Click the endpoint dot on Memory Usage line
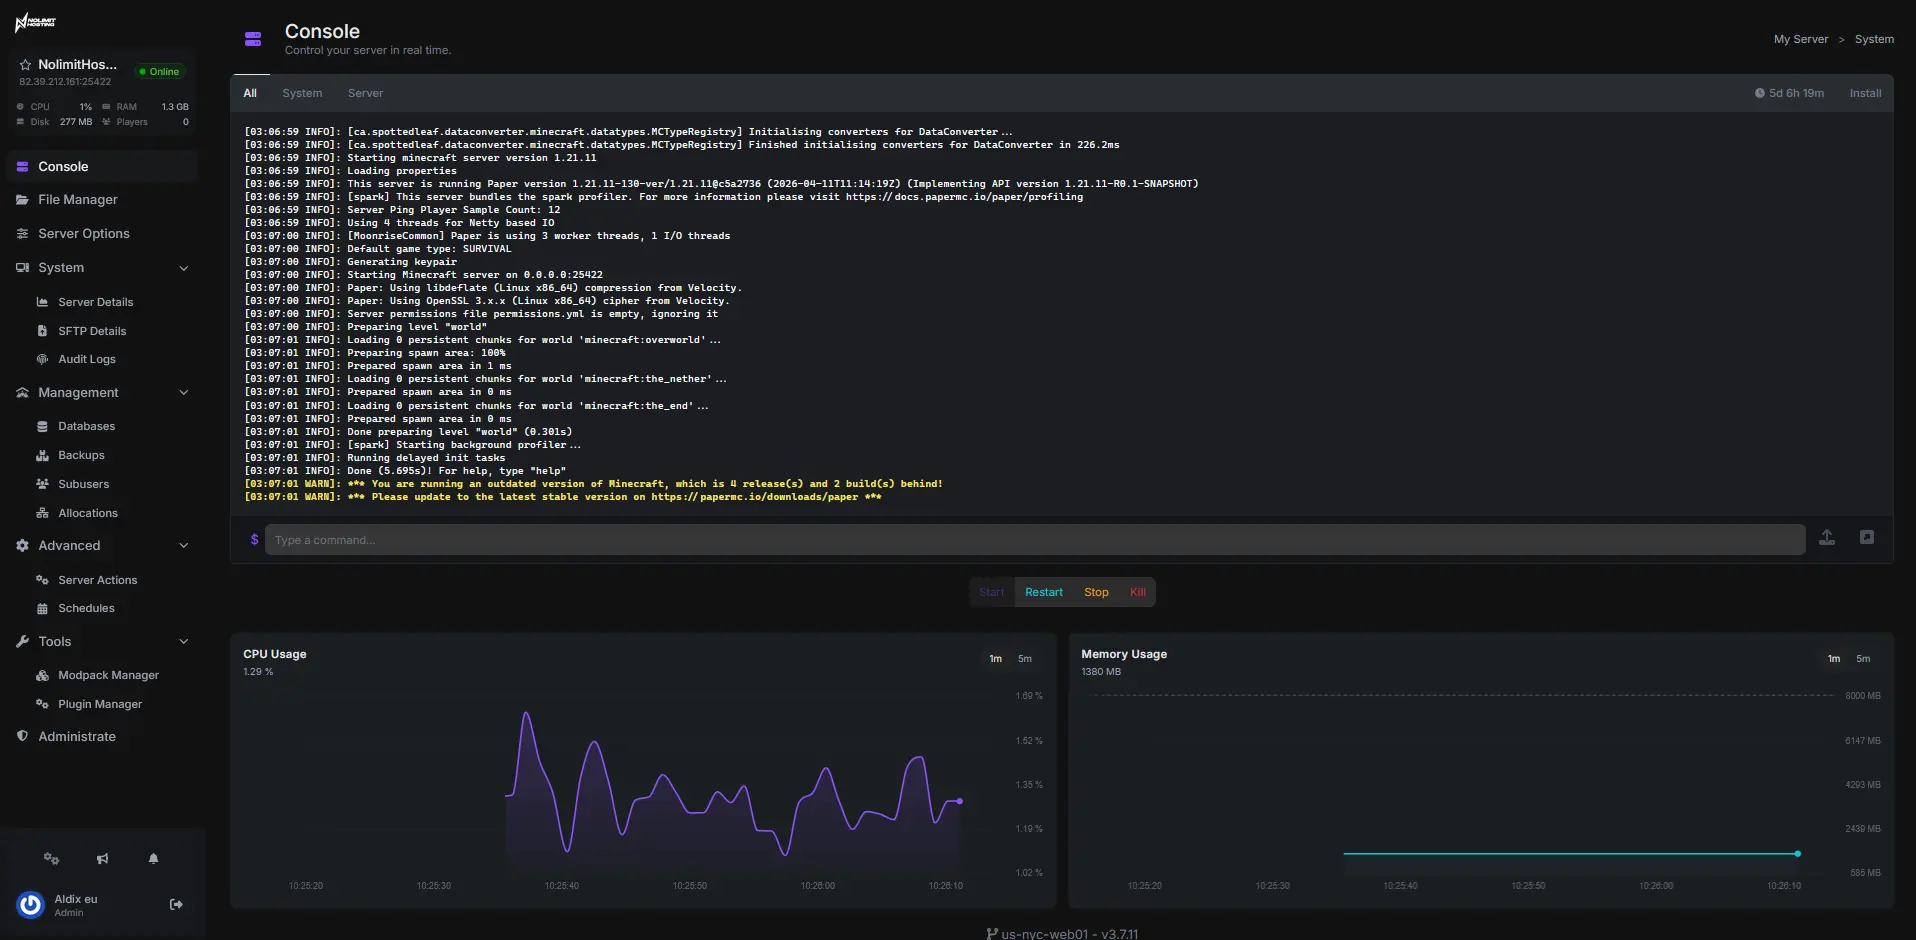 1797,854
